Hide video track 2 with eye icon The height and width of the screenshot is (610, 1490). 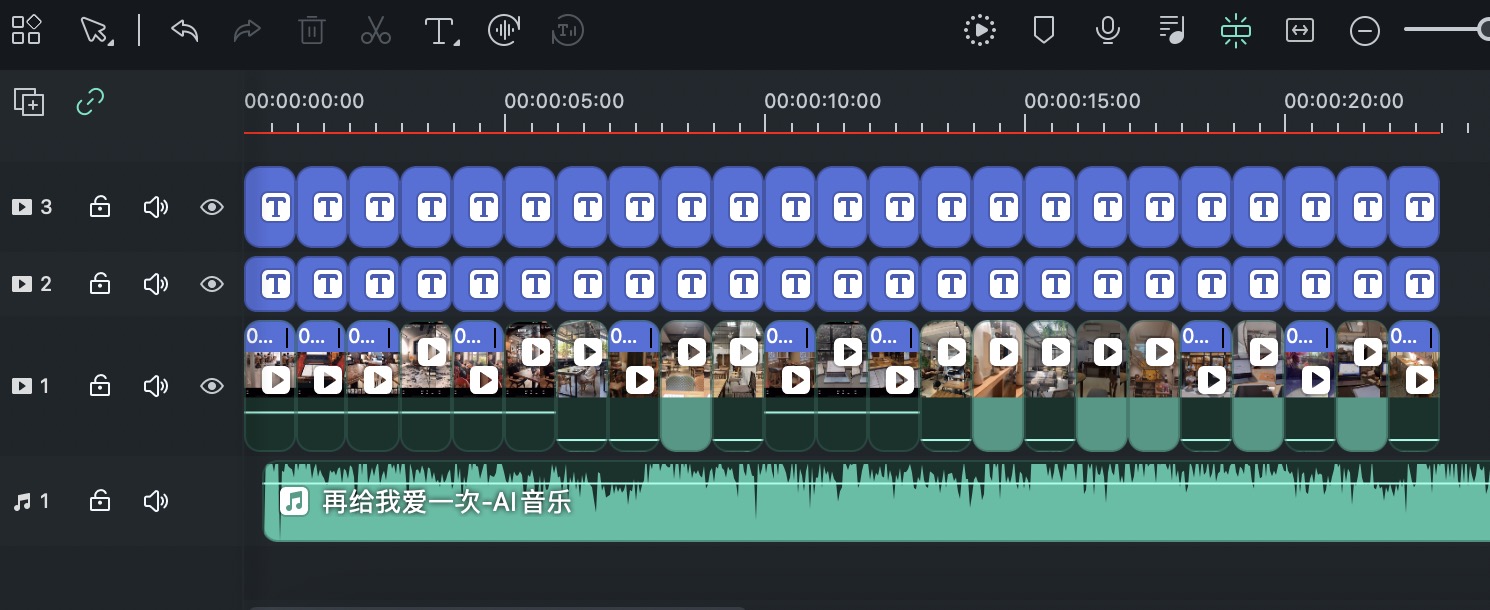click(212, 284)
